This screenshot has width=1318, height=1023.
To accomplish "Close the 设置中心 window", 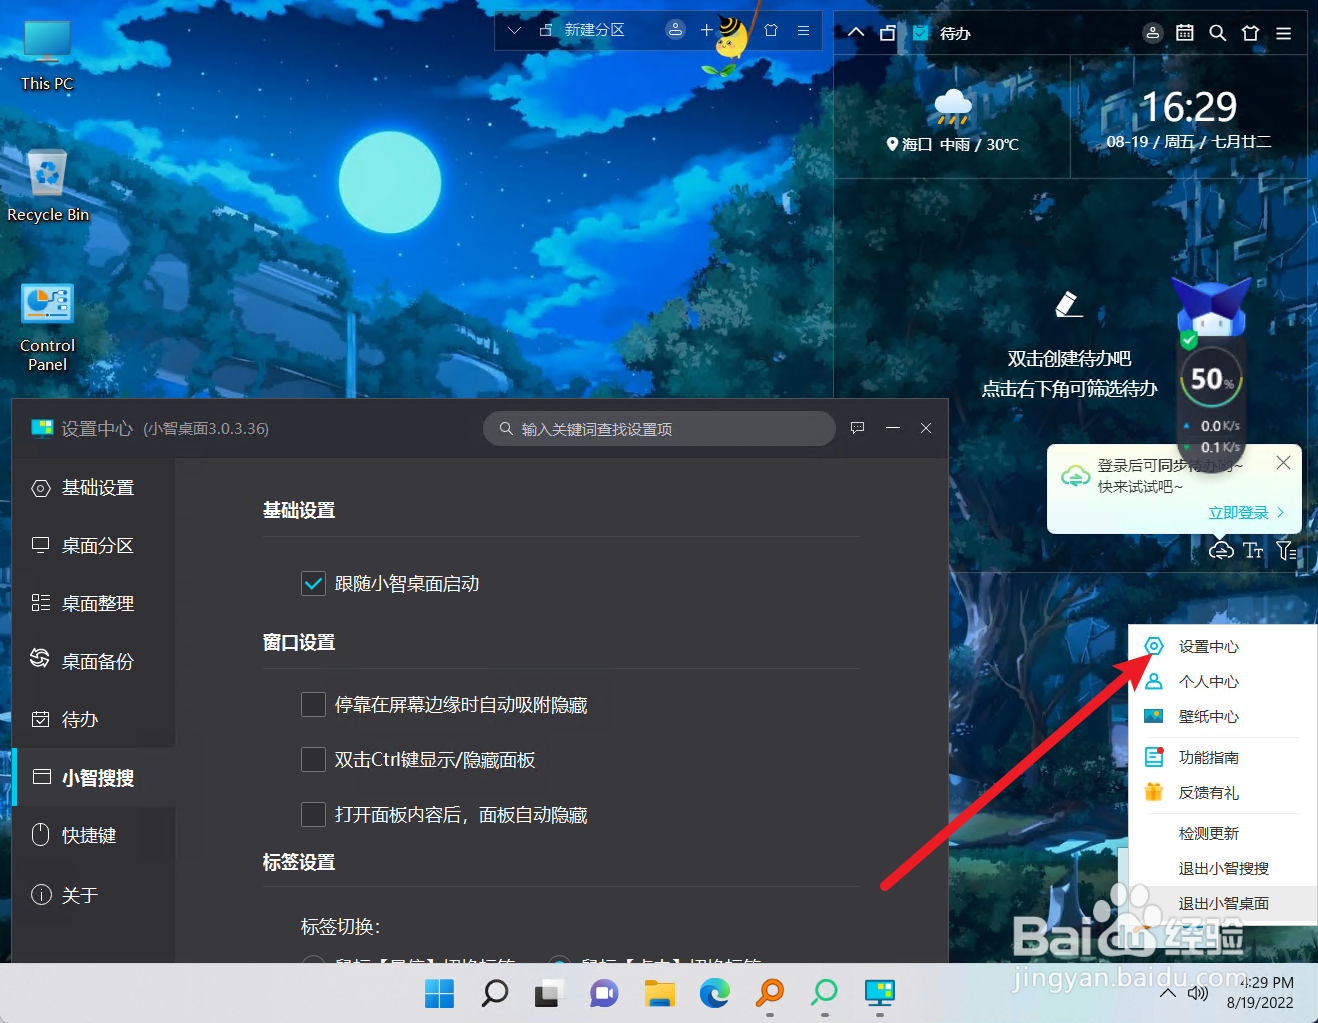I will [926, 428].
